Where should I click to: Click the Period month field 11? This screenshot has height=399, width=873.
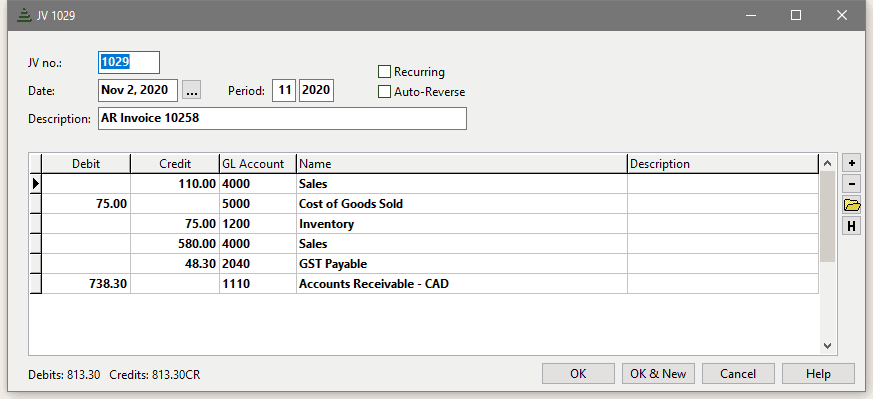click(284, 91)
